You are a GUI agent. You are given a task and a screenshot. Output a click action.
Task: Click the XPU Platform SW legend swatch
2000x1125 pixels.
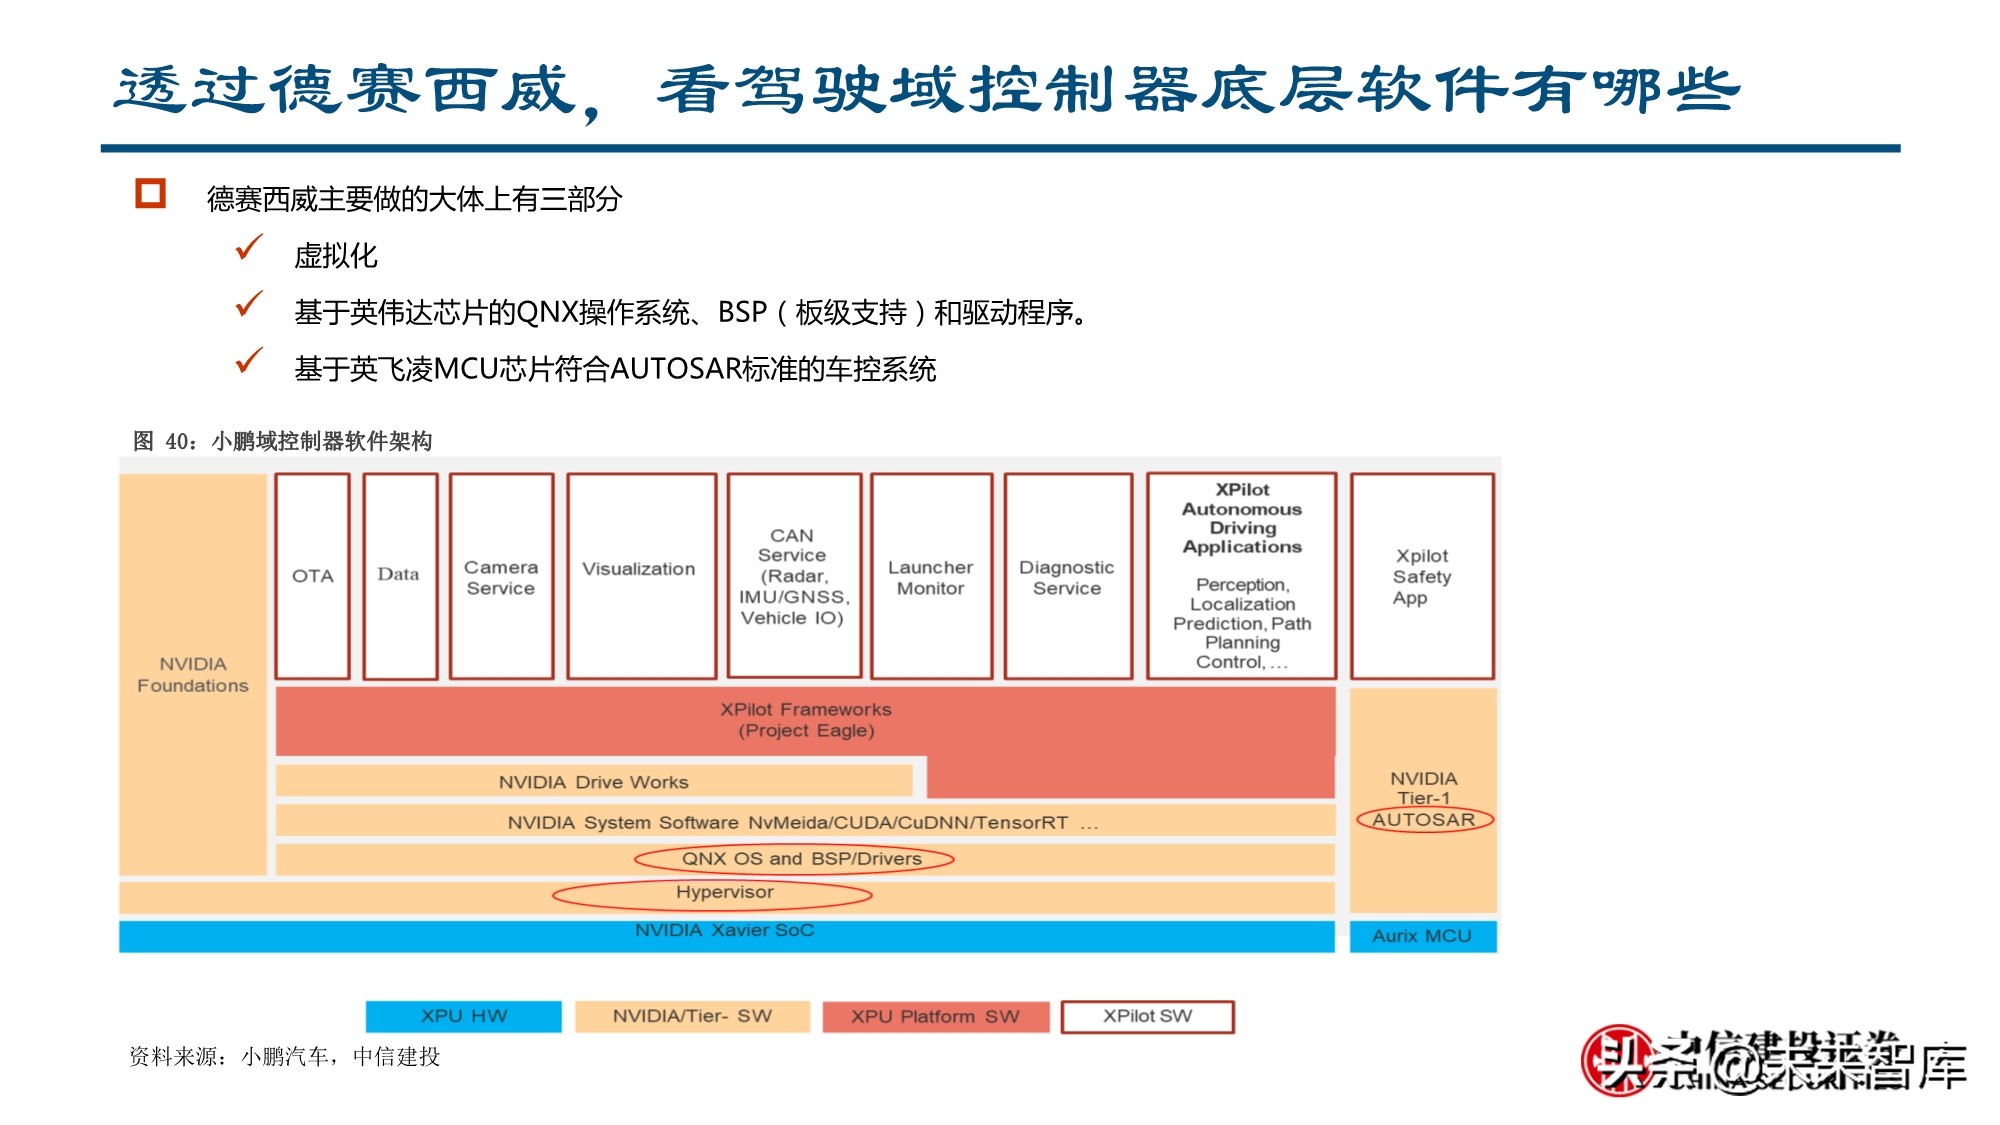(x=936, y=1016)
